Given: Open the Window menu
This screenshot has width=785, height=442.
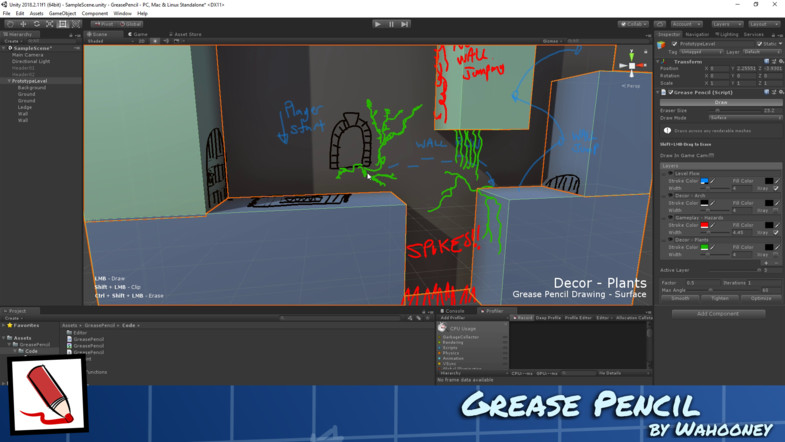Looking at the screenshot, I should pyautogui.click(x=122, y=14).
